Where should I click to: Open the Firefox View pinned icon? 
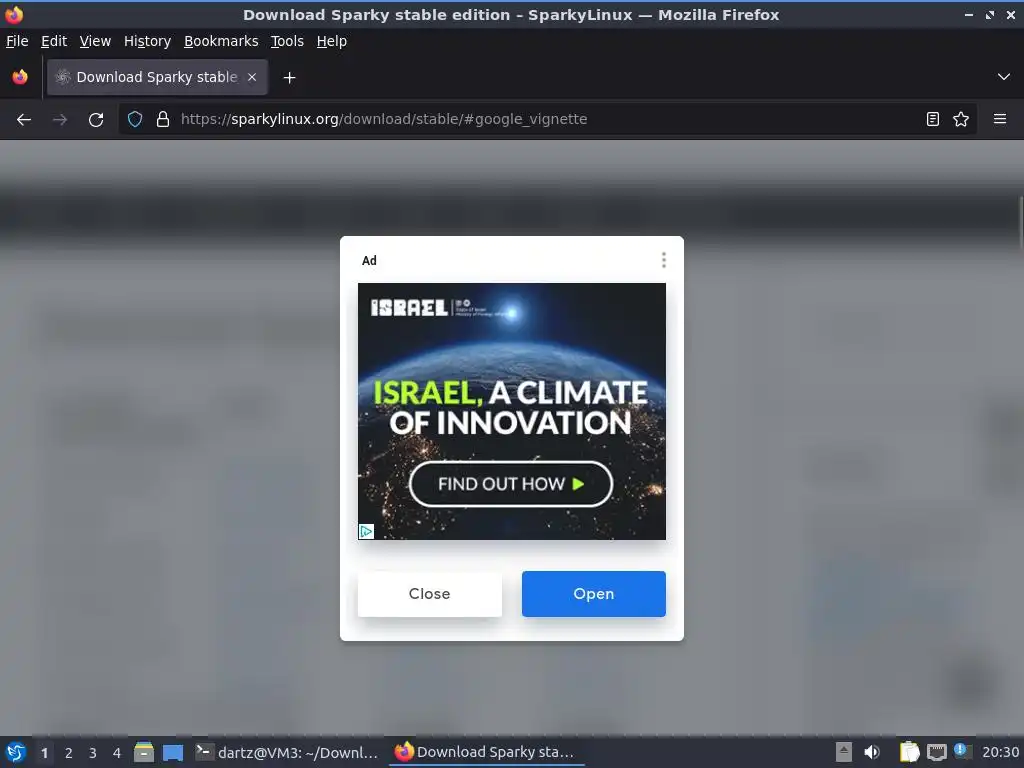[x=20, y=77]
